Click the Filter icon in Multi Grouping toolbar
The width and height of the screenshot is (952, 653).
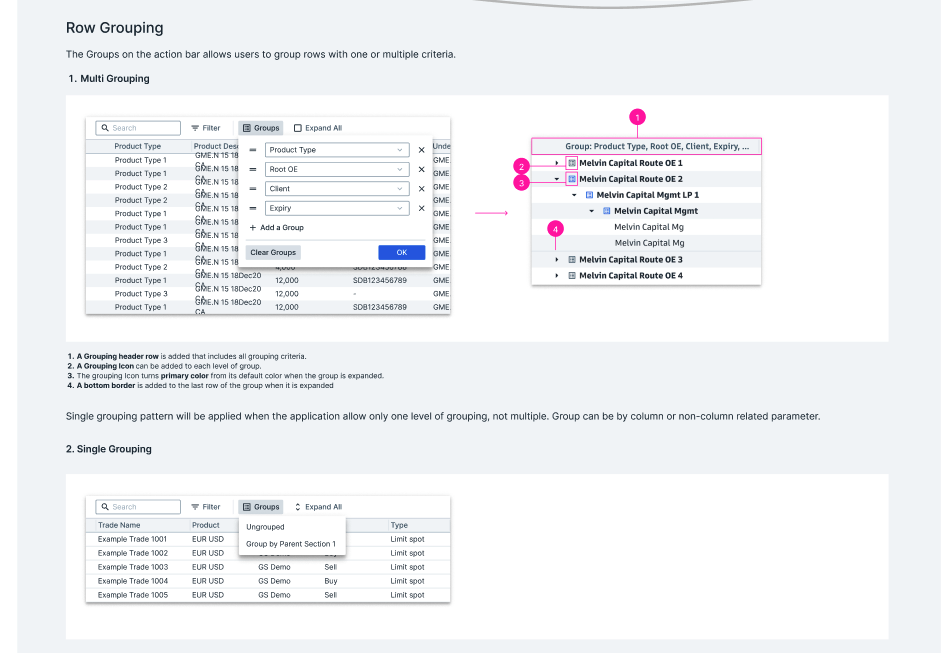click(196, 128)
